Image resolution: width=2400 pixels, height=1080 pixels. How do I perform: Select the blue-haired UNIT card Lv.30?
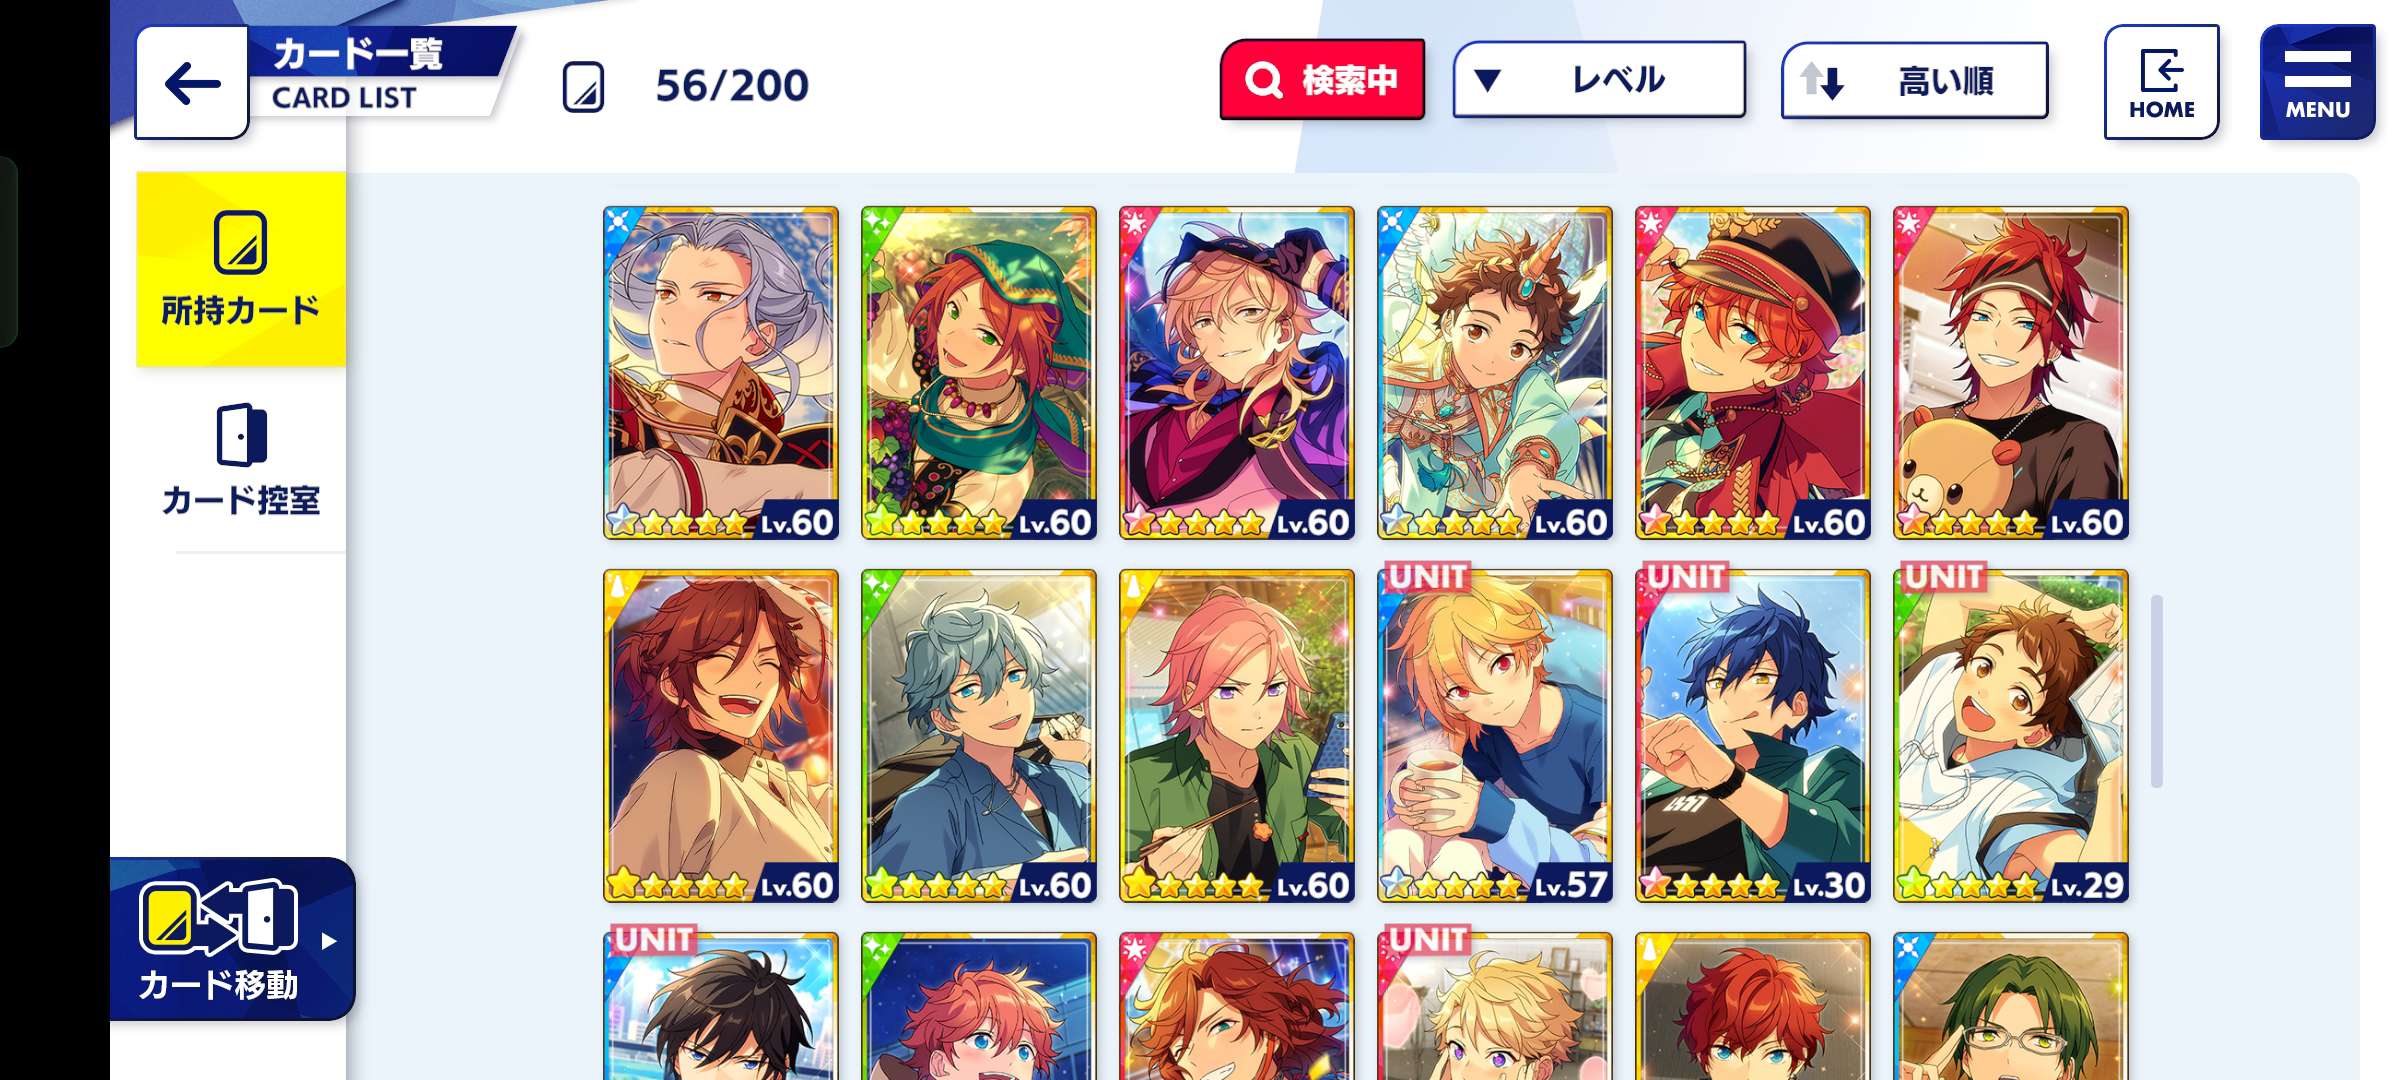[x=1753, y=735]
